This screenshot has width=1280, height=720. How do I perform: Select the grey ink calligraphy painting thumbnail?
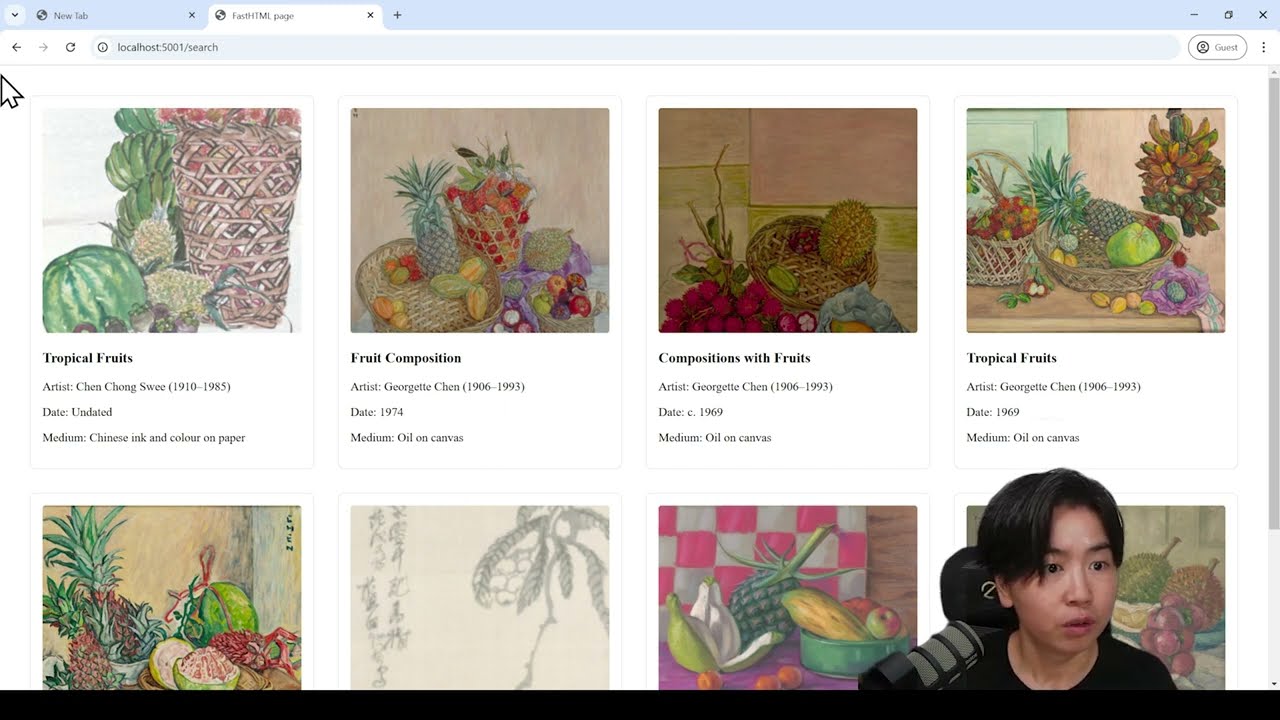pos(480,597)
